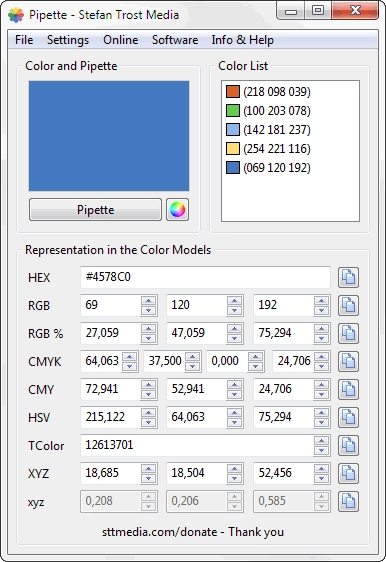Maximize the Pipette window

[318, 11]
